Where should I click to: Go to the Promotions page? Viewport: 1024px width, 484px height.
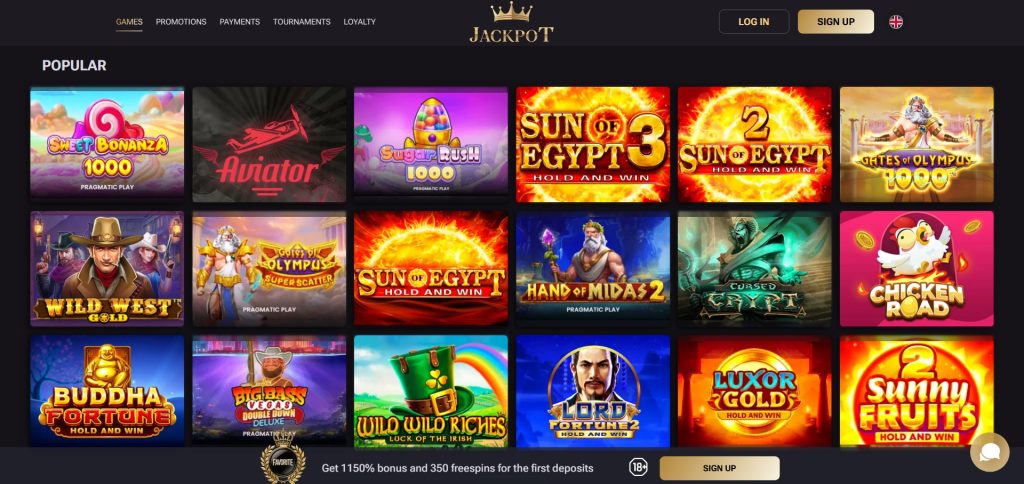[x=181, y=22]
